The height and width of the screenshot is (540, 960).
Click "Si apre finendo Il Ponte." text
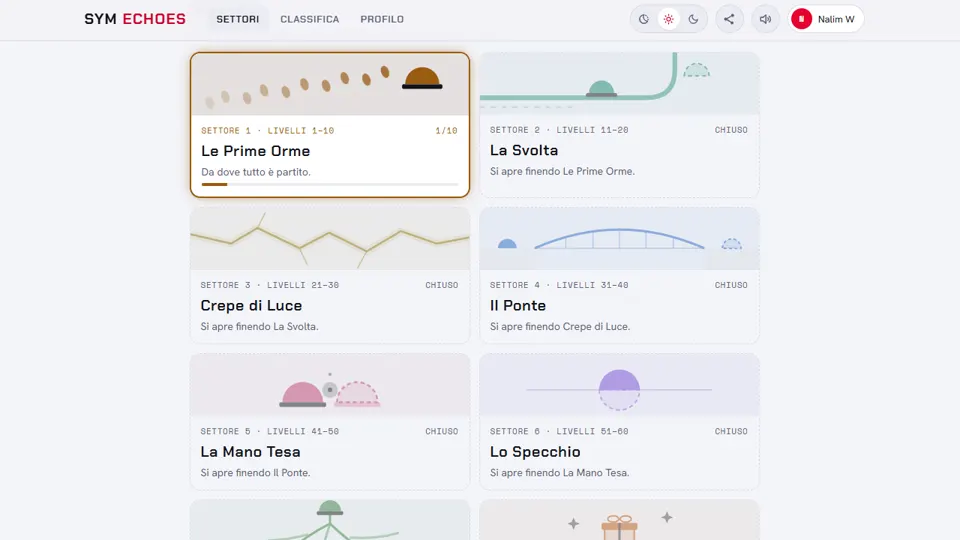(x=255, y=473)
